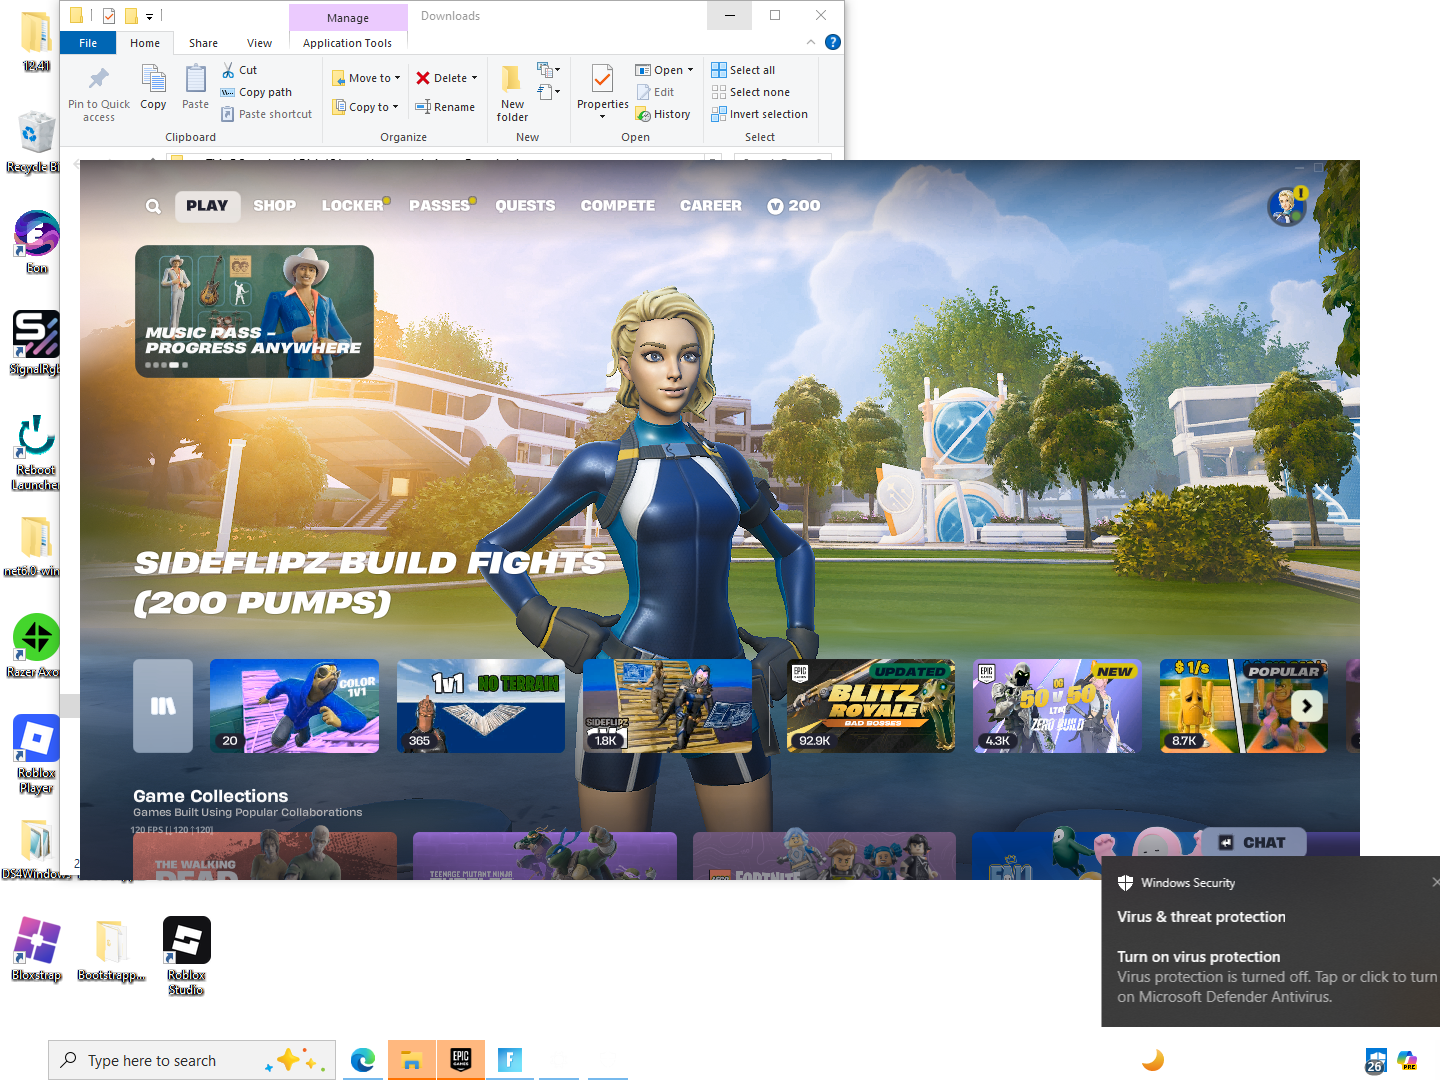Open Bloxstrap desktop shortcut
The image size is (1440, 1080).
[x=37, y=949]
